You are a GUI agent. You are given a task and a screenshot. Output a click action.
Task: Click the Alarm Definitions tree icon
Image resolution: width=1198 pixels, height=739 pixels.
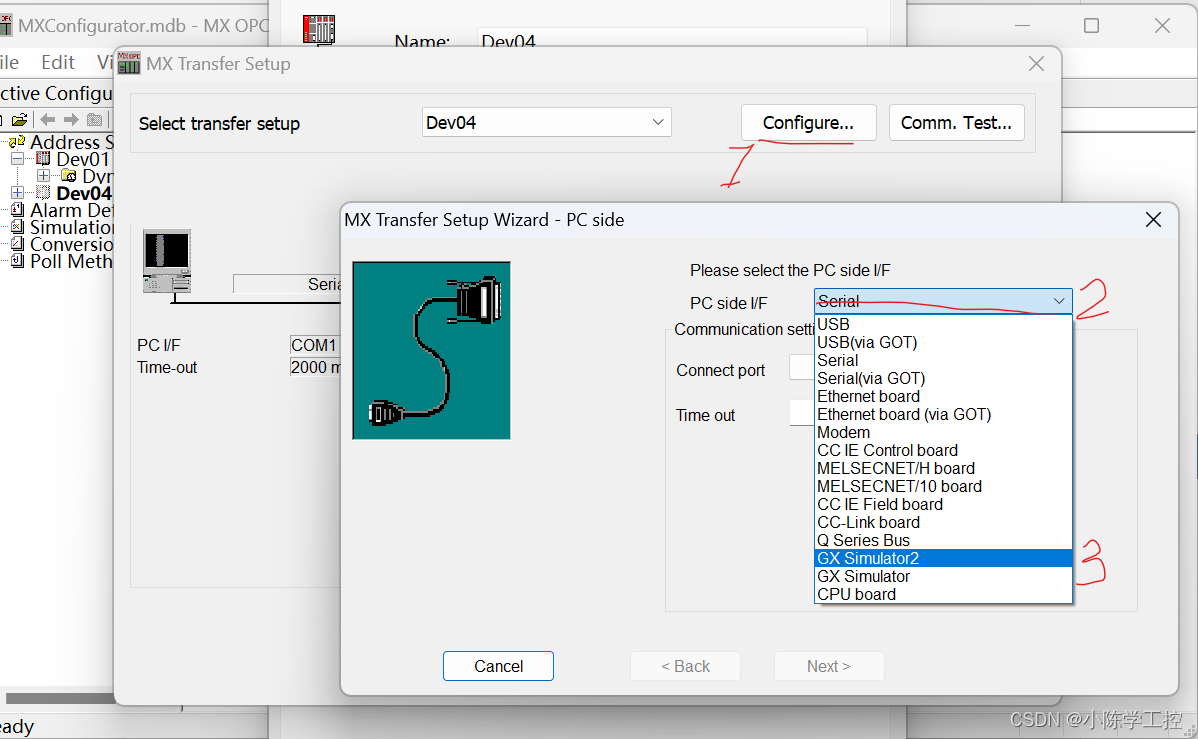tap(18, 210)
